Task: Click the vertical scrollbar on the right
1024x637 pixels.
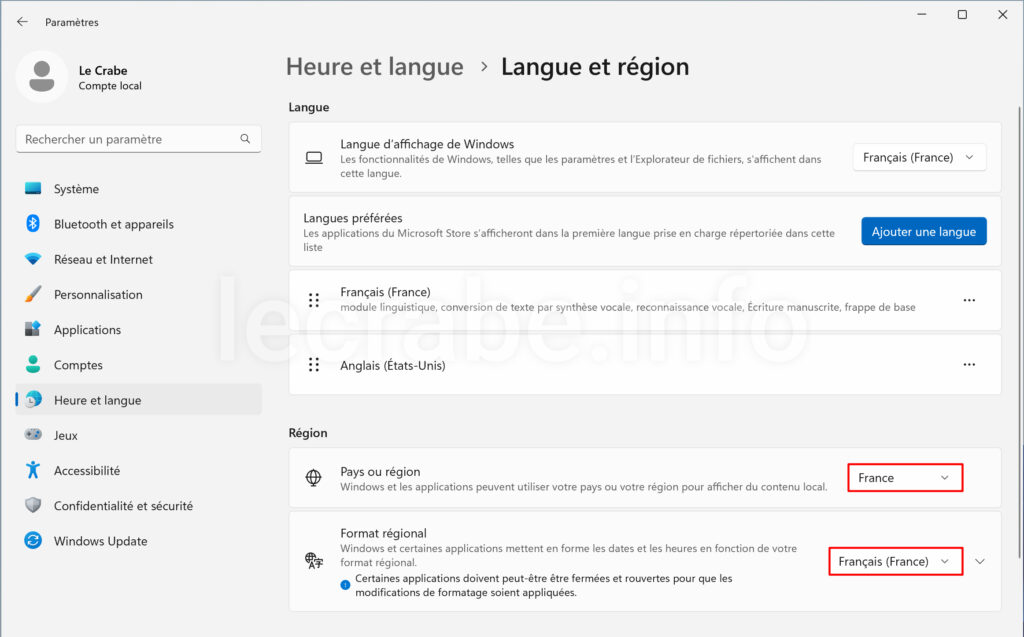Action: tap(1019, 333)
